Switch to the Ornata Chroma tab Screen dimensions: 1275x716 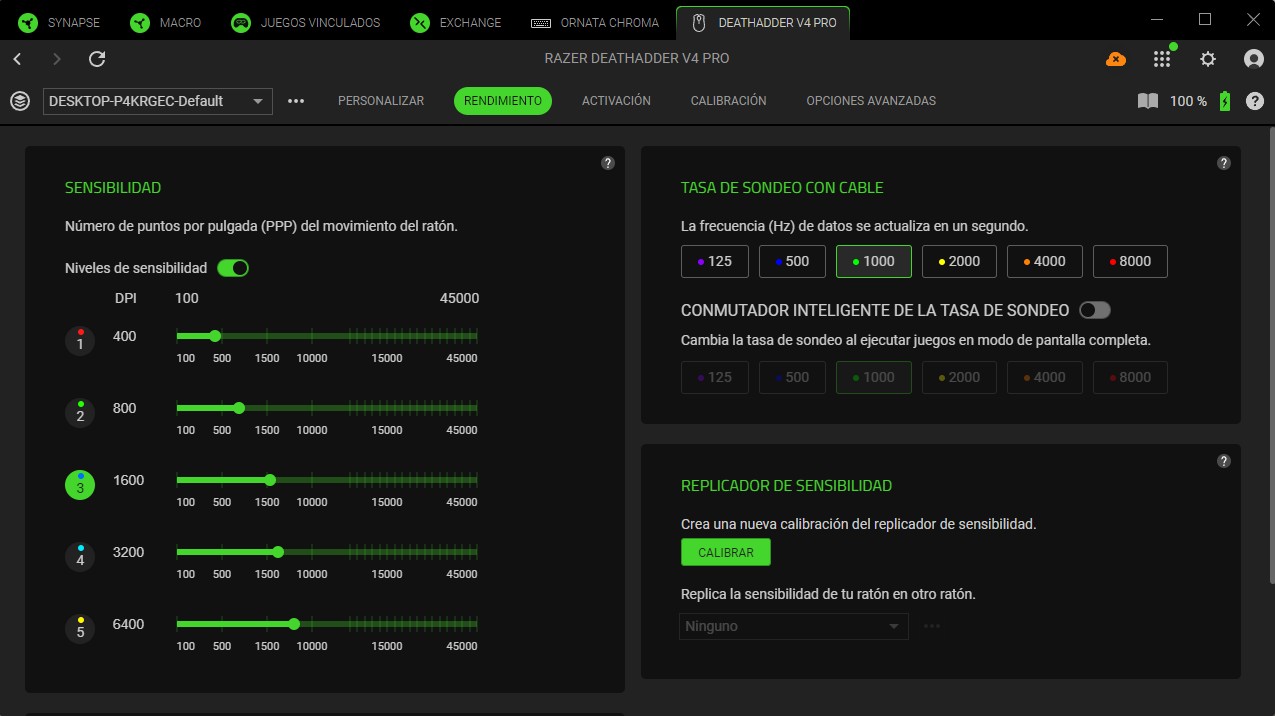(x=595, y=22)
